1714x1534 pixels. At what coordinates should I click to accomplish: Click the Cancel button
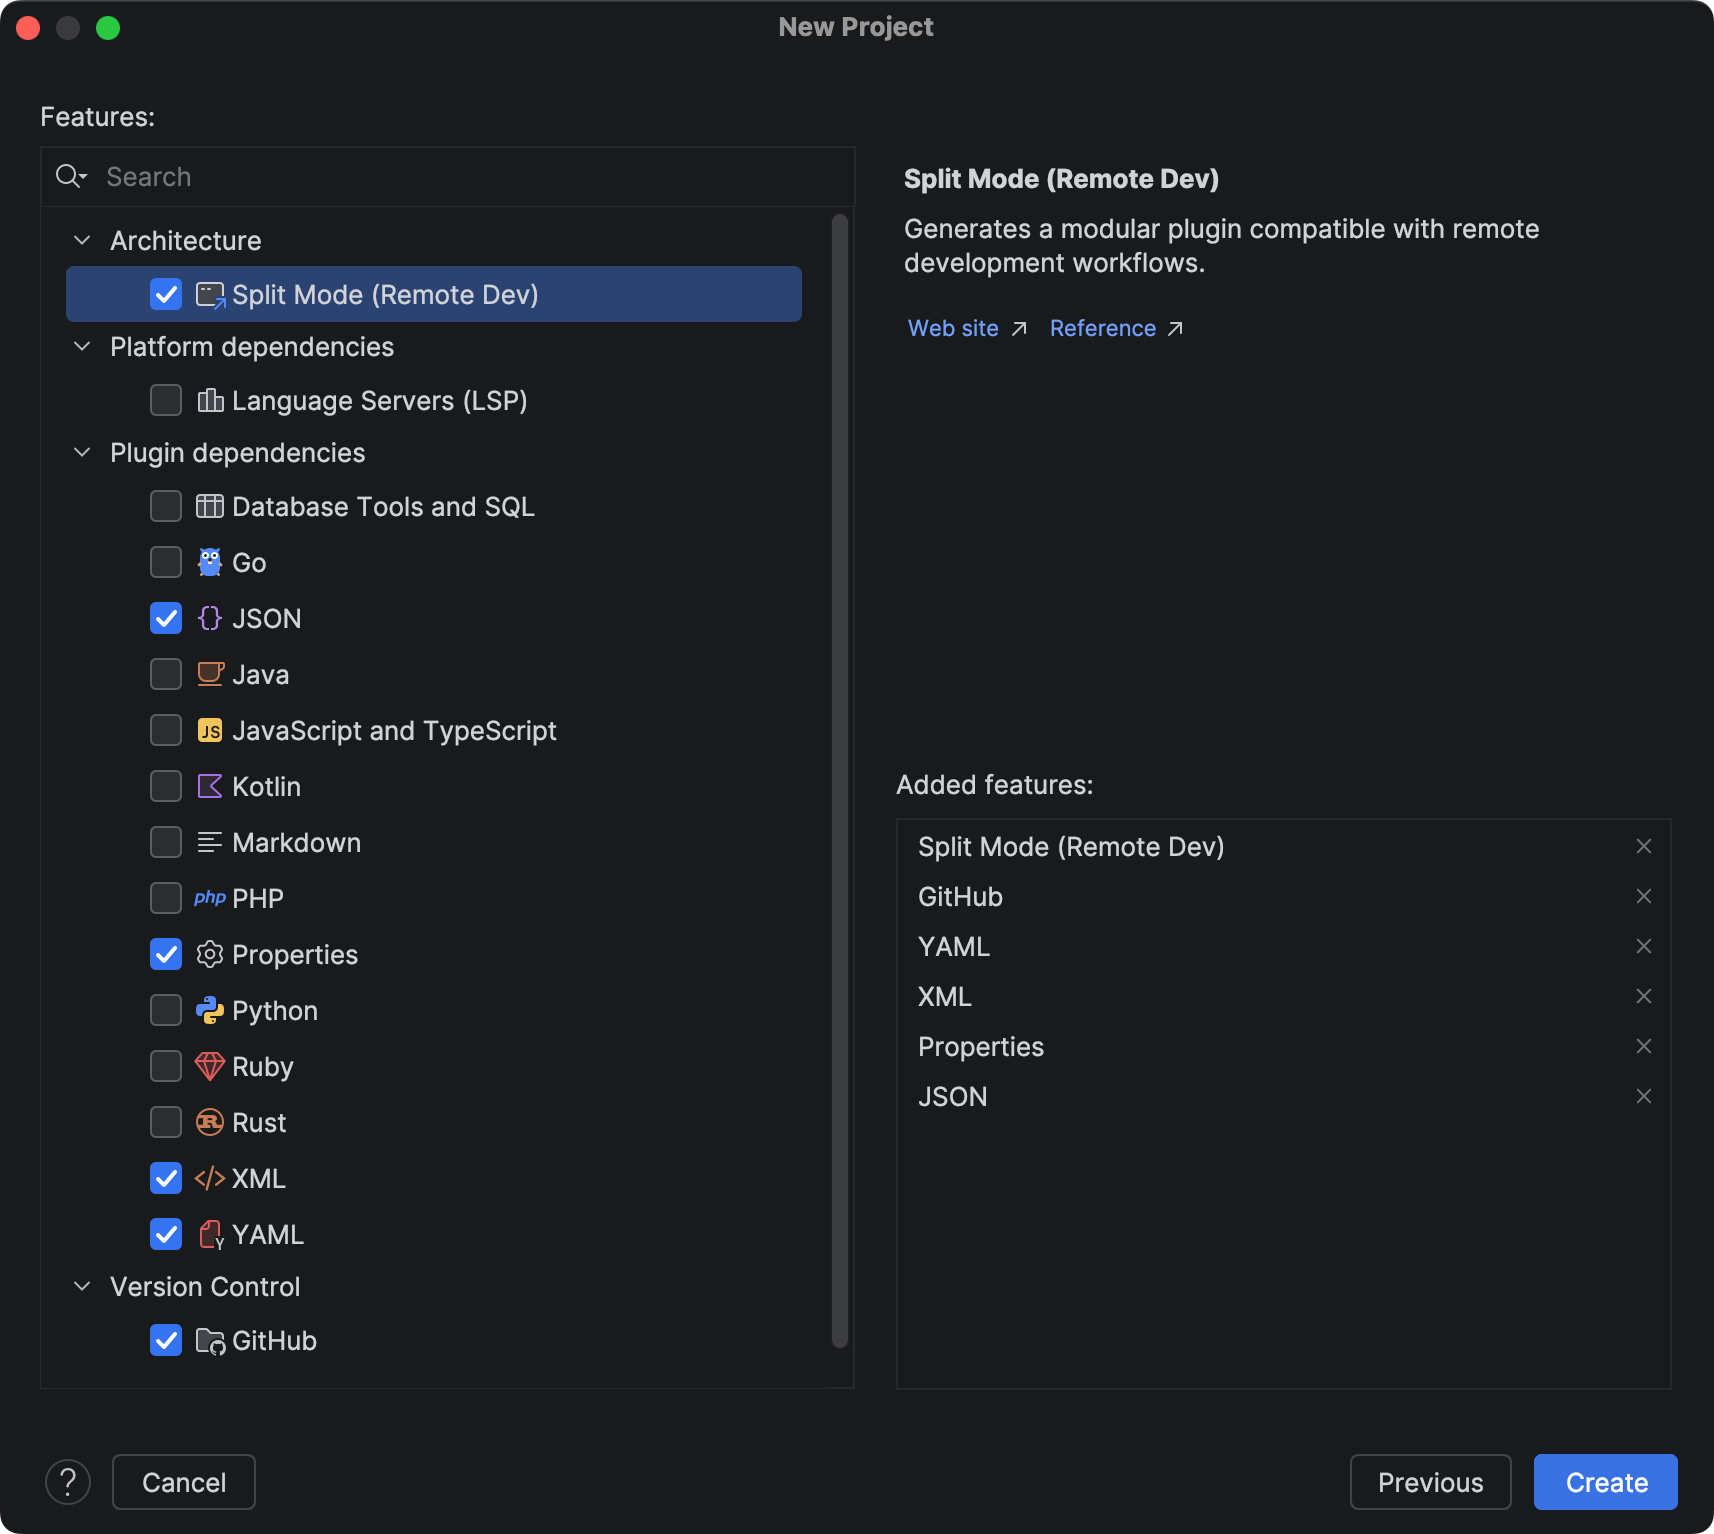pyautogui.click(x=184, y=1482)
